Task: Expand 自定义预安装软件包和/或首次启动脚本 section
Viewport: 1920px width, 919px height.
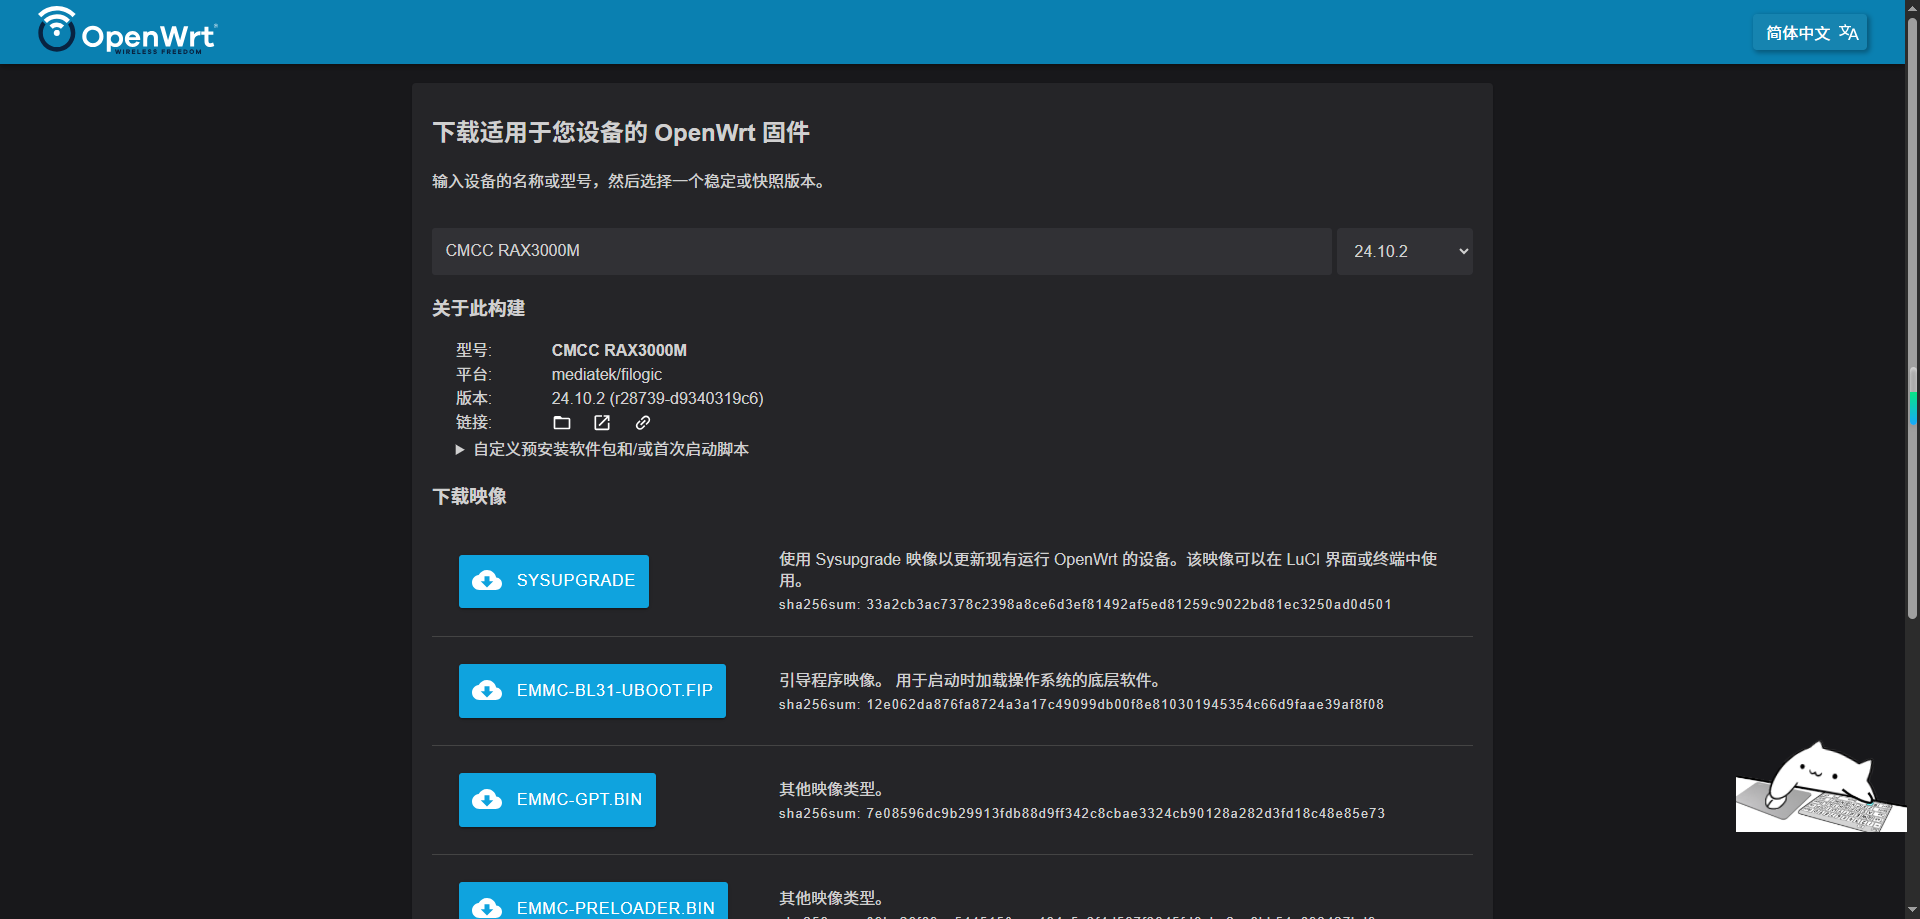Action: pyautogui.click(x=608, y=449)
